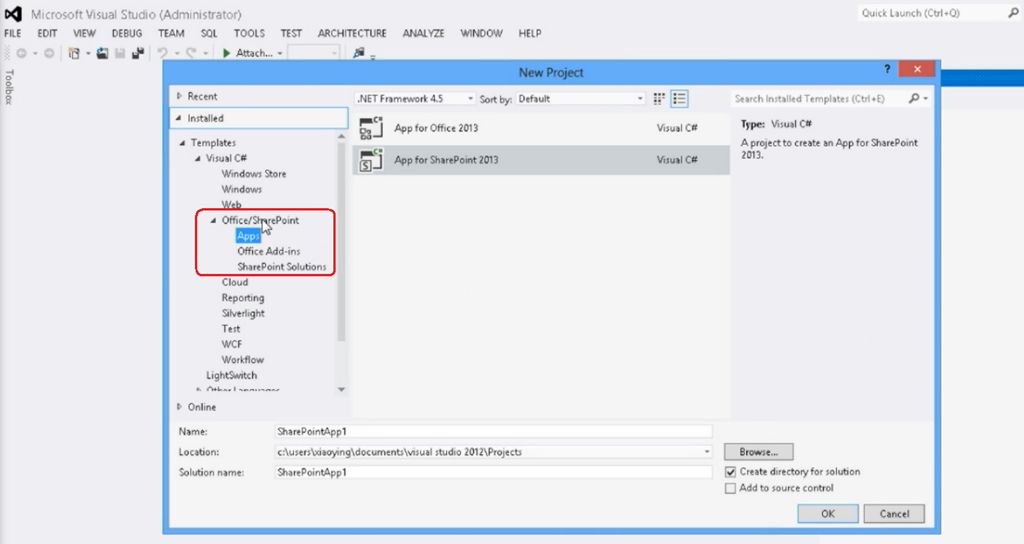This screenshot has height=544, width=1024.
Task: Click the navigate forward toolbar icon
Action: [x=49, y=54]
